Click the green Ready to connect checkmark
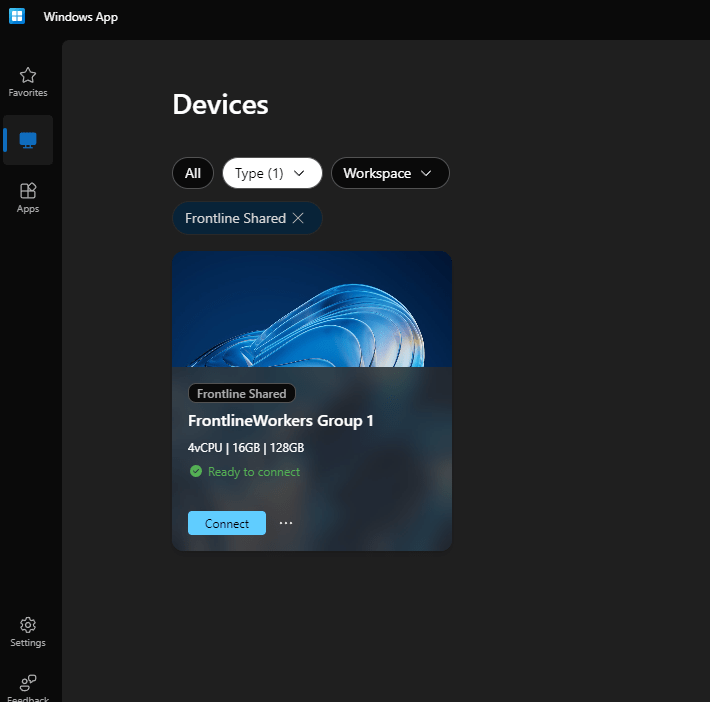Viewport: 710px width, 702px height. point(196,472)
